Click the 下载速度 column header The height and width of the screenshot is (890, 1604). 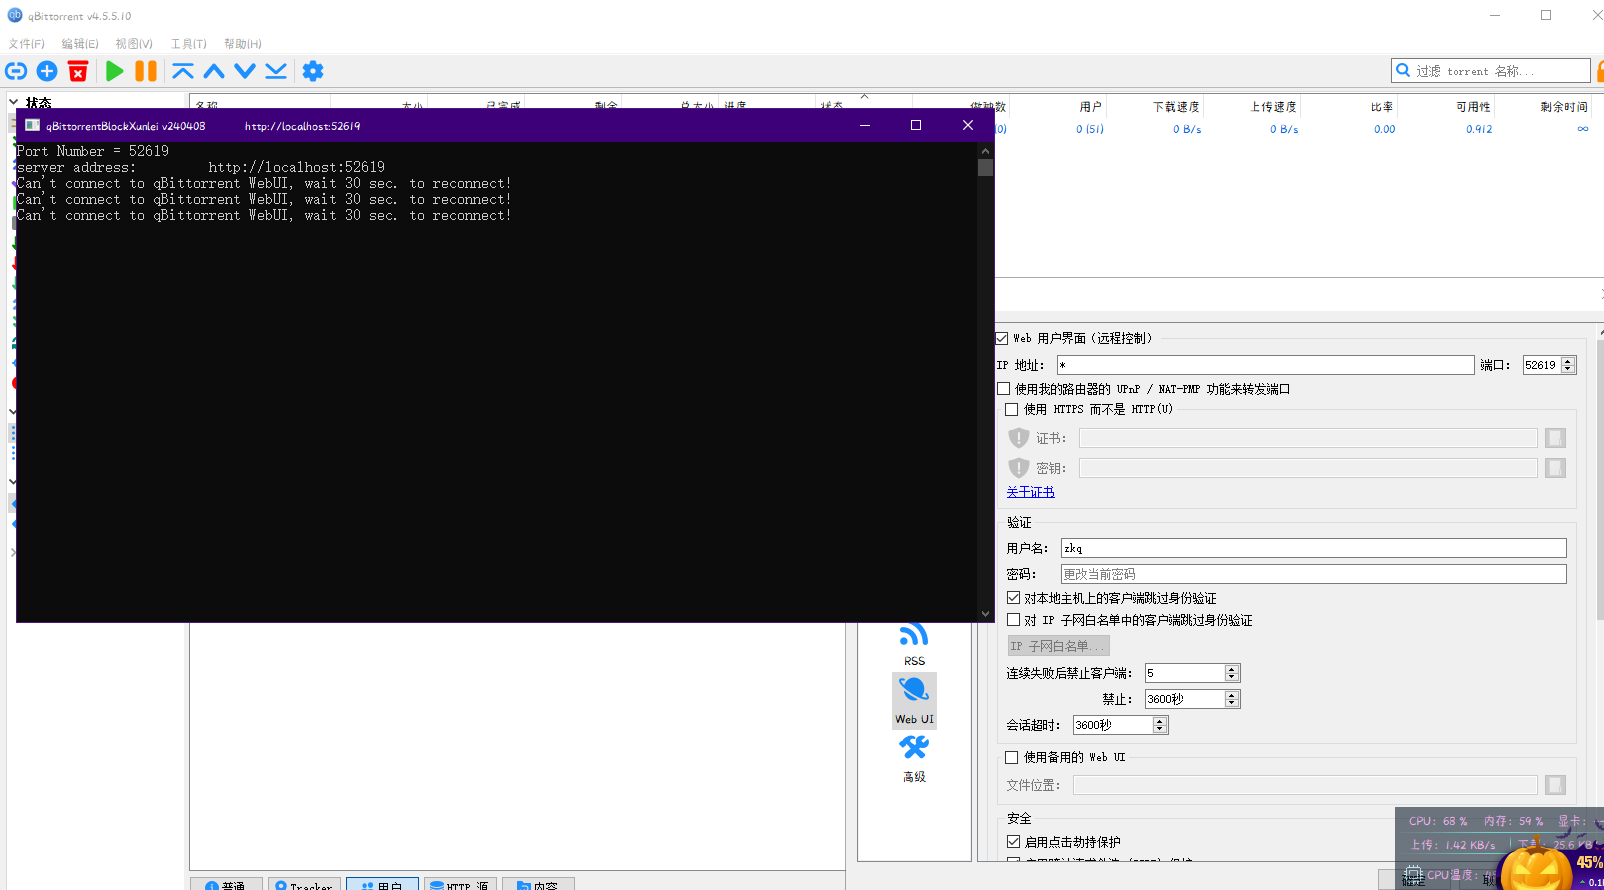click(x=1156, y=107)
